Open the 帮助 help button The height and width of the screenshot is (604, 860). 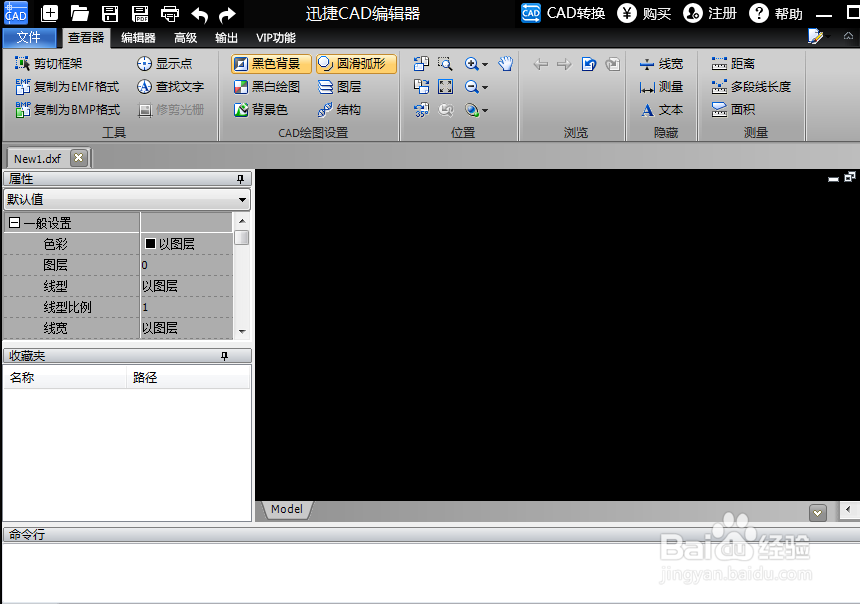(777, 13)
